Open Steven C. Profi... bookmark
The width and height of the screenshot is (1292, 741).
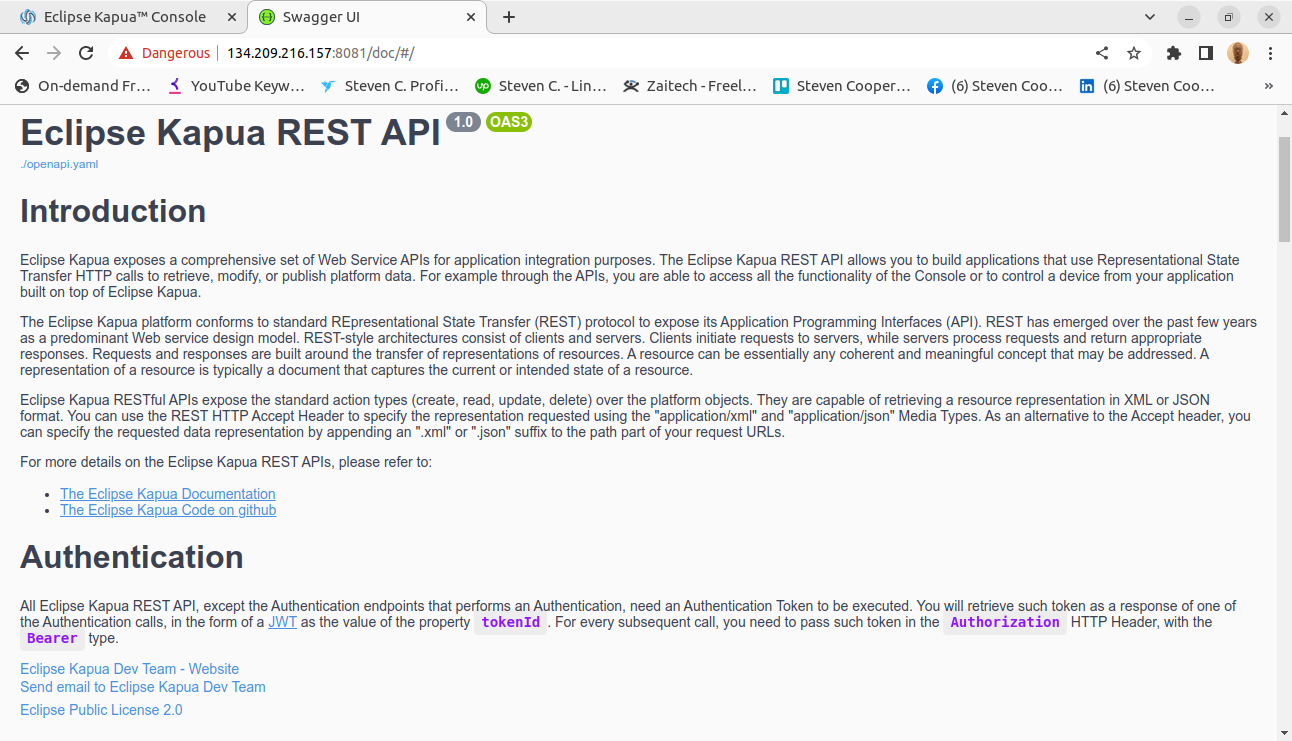390,86
